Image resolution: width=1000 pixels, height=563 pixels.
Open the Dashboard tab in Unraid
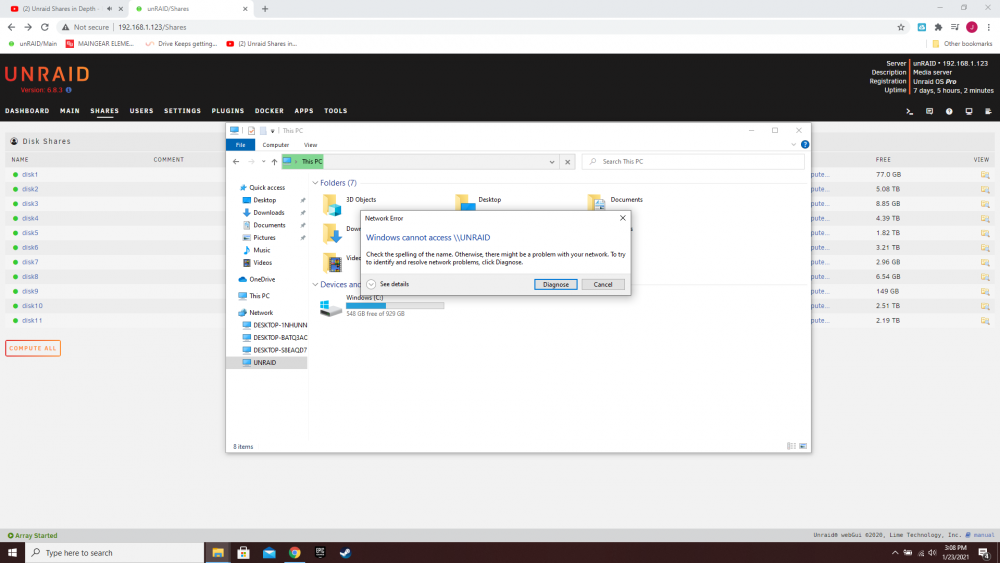click(27, 111)
